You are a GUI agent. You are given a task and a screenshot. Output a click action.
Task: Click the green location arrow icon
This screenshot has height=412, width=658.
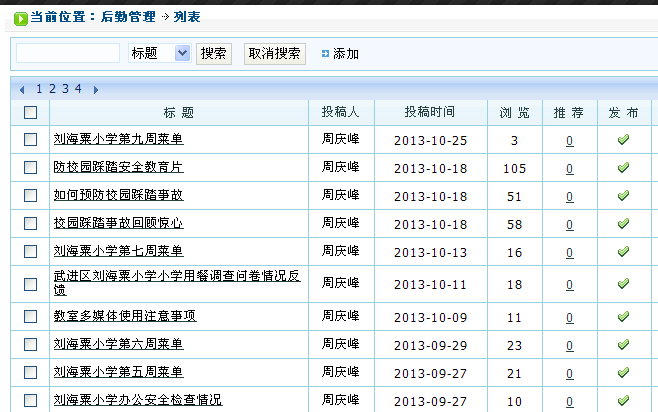(x=21, y=19)
